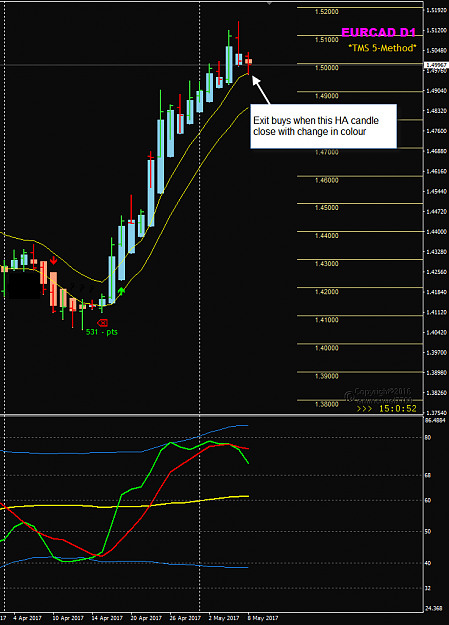Click 1.46880 on the price axis
This screenshot has height=625, width=449.
(436, 151)
